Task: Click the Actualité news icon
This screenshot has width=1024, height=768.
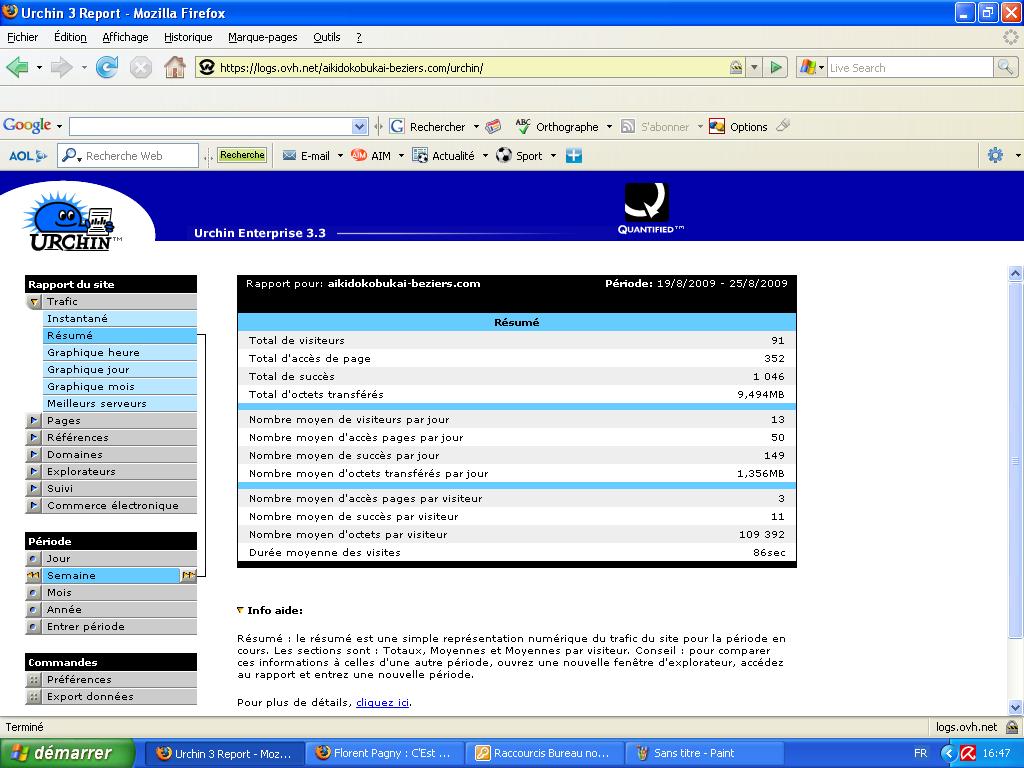Action: click(420, 155)
